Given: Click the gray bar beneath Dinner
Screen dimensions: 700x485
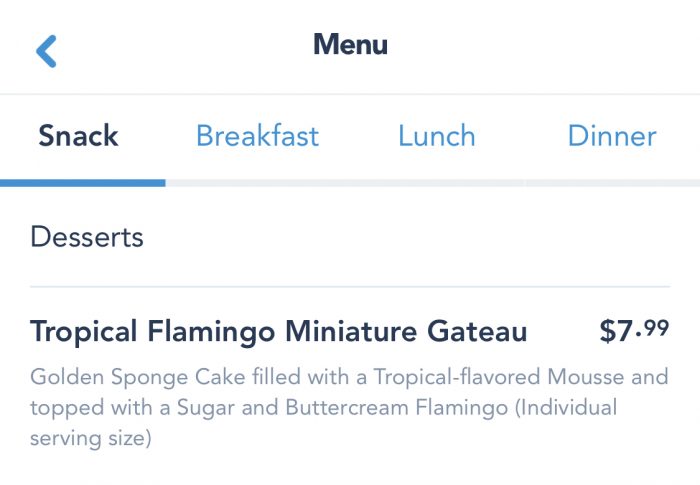Looking at the screenshot, I should (612, 183).
